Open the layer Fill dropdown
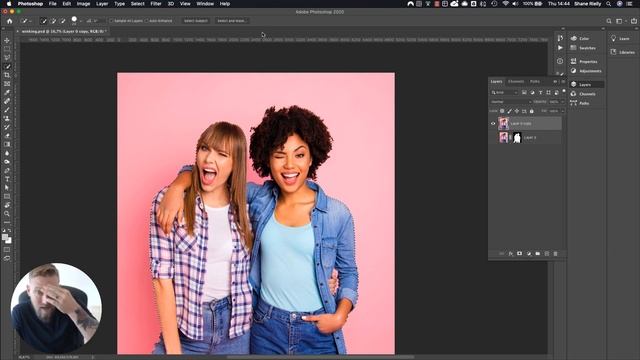This screenshot has width=640, height=360. click(x=562, y=111)
